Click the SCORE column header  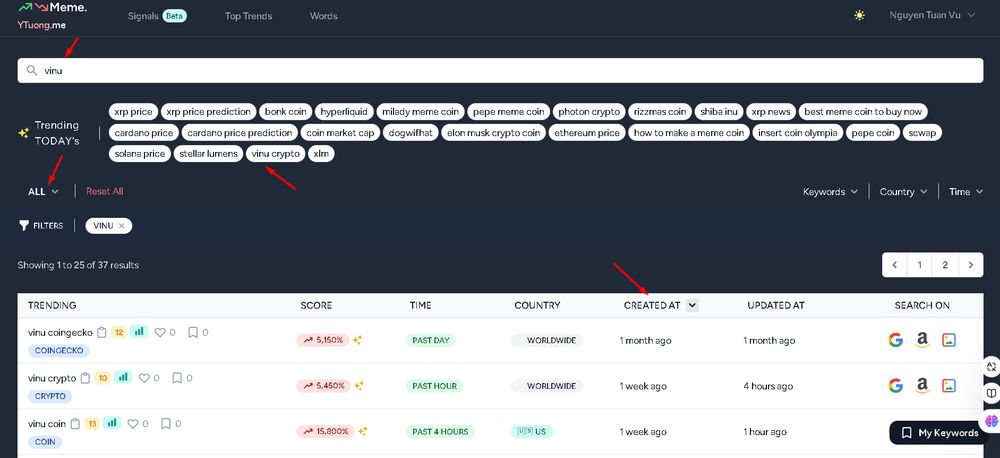pos(316,306)
